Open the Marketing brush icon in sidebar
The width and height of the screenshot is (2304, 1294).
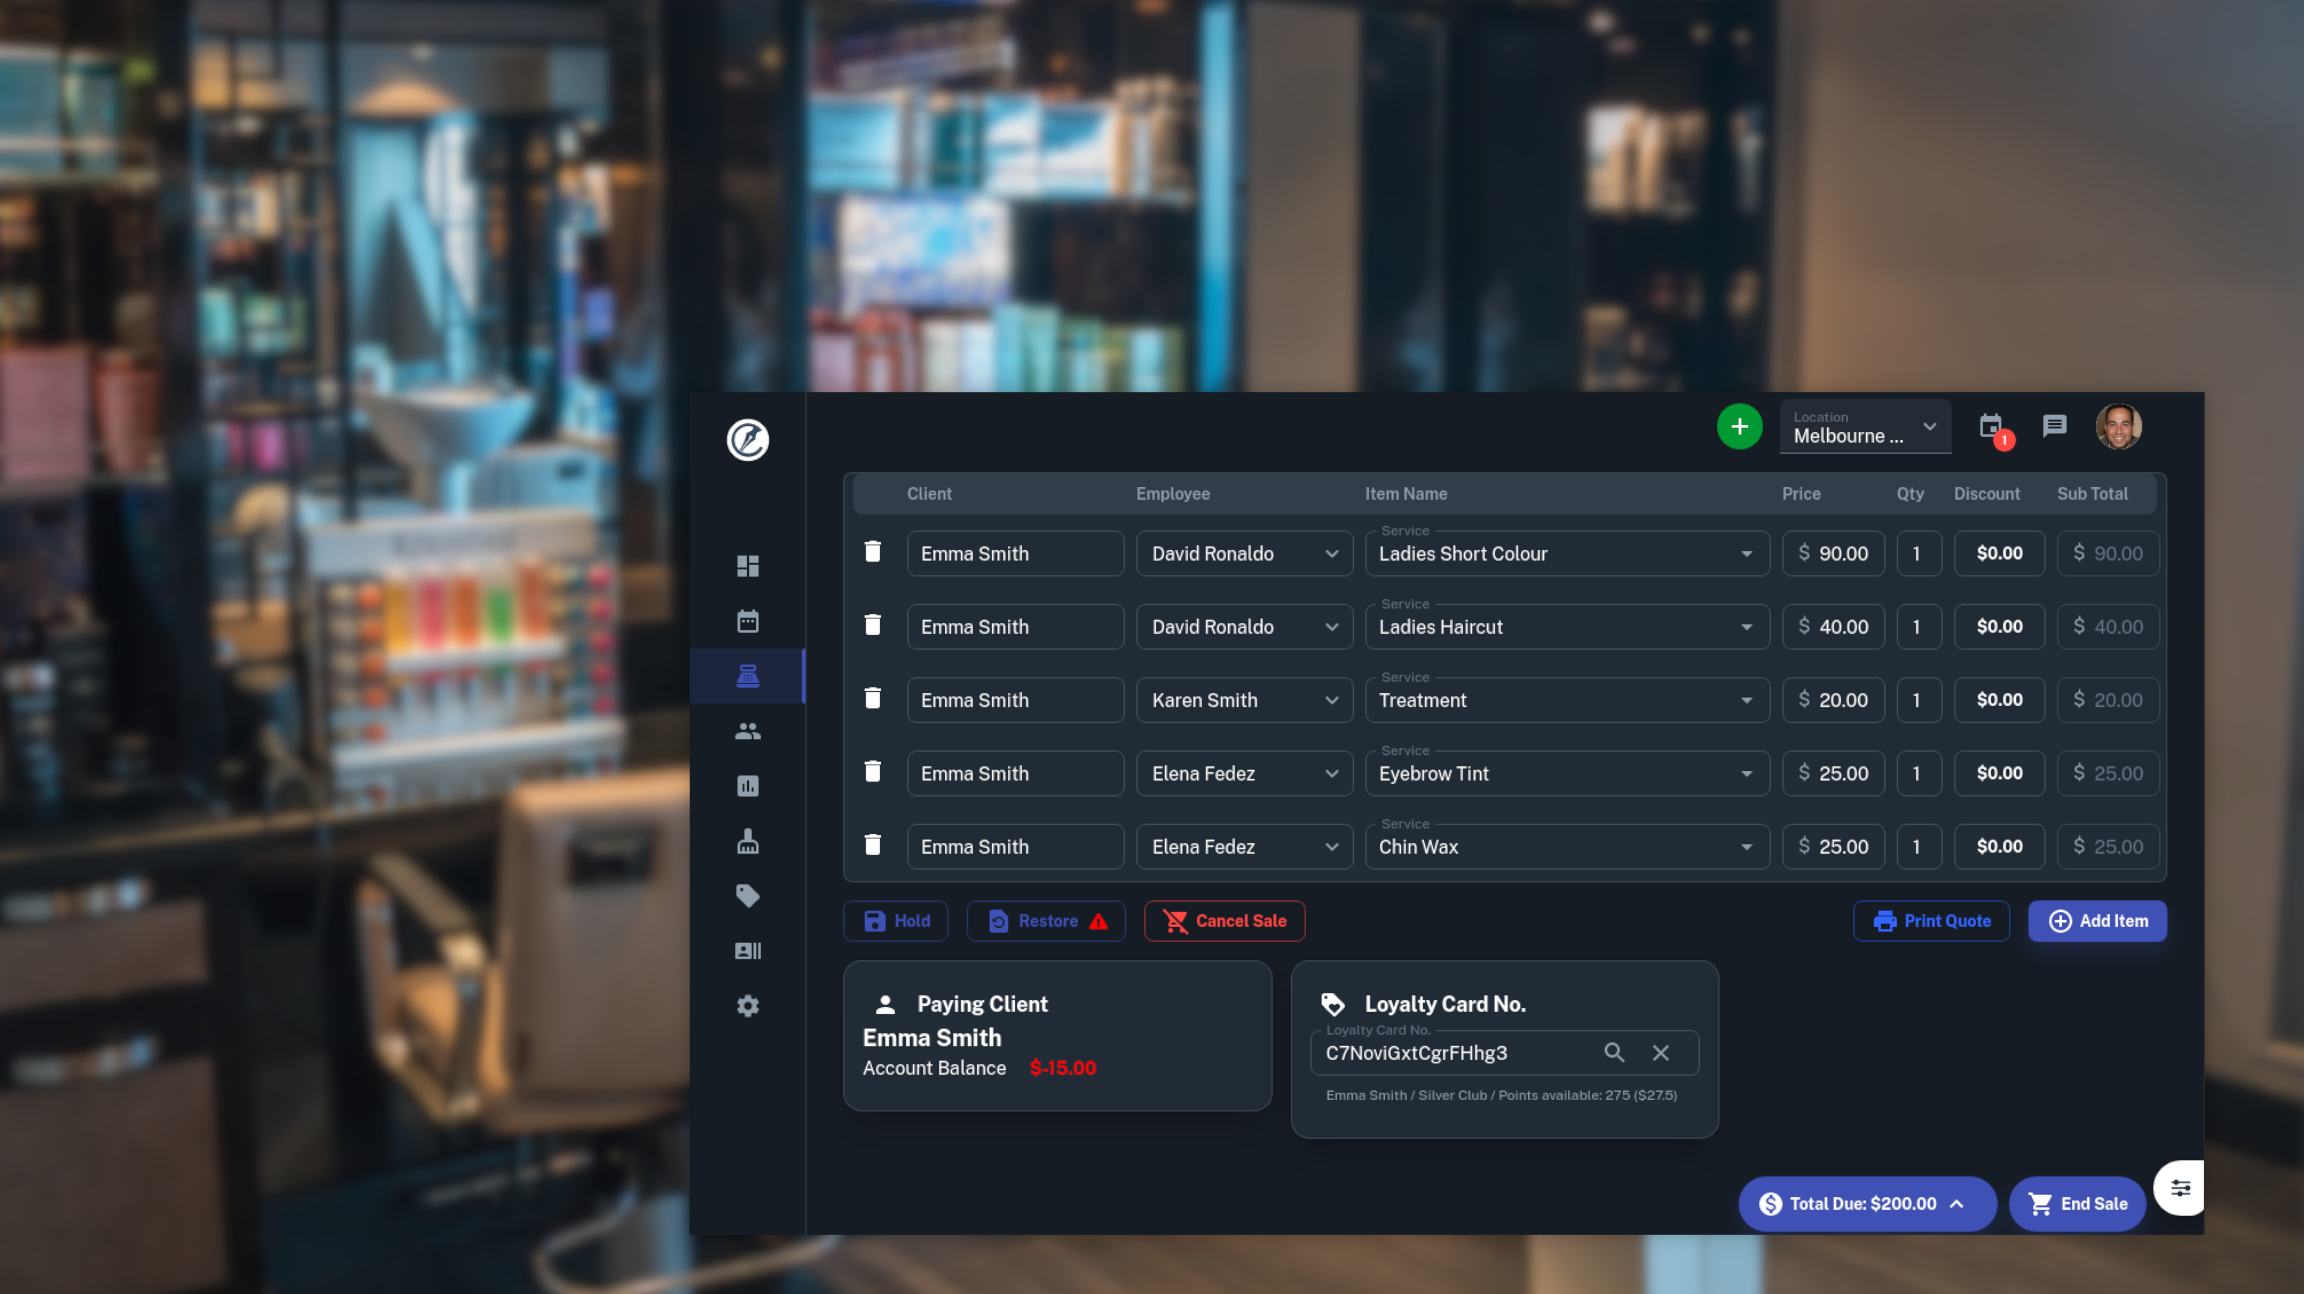pos(747,840)
